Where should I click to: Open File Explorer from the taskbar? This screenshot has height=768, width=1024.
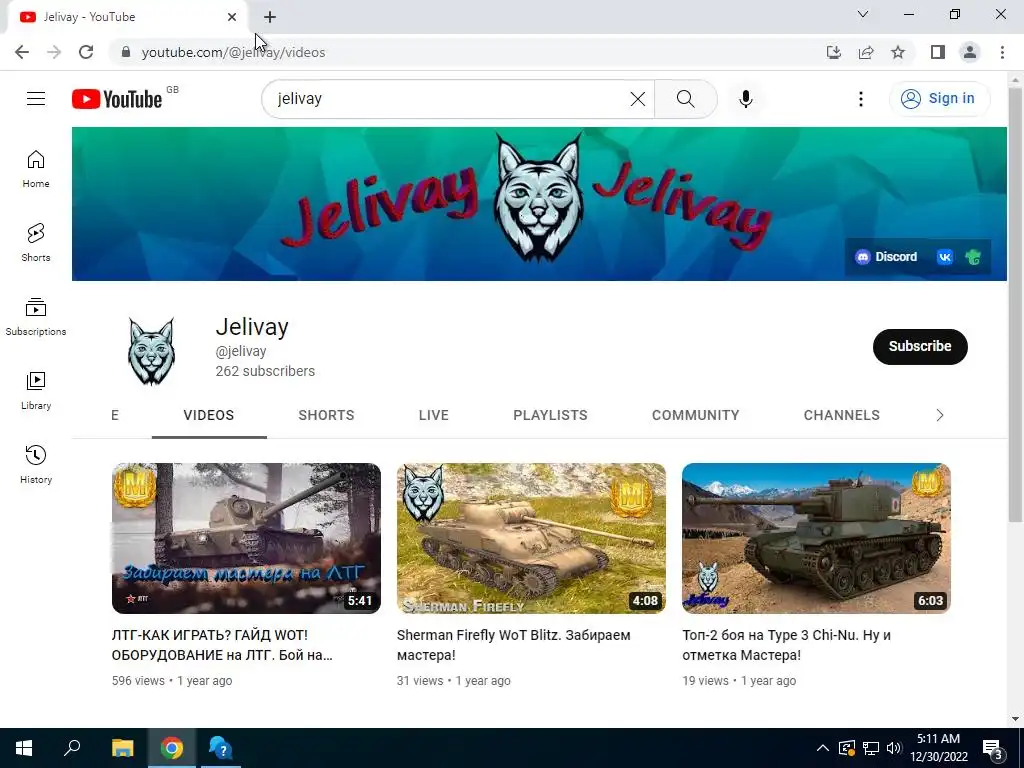coord(122,748)
